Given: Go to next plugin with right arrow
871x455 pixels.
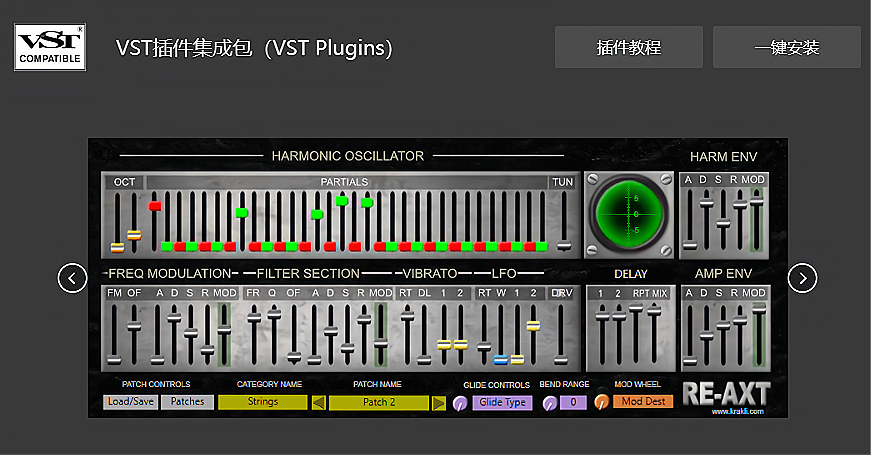Looking at the screenshot, I should [x=802, y=278].
